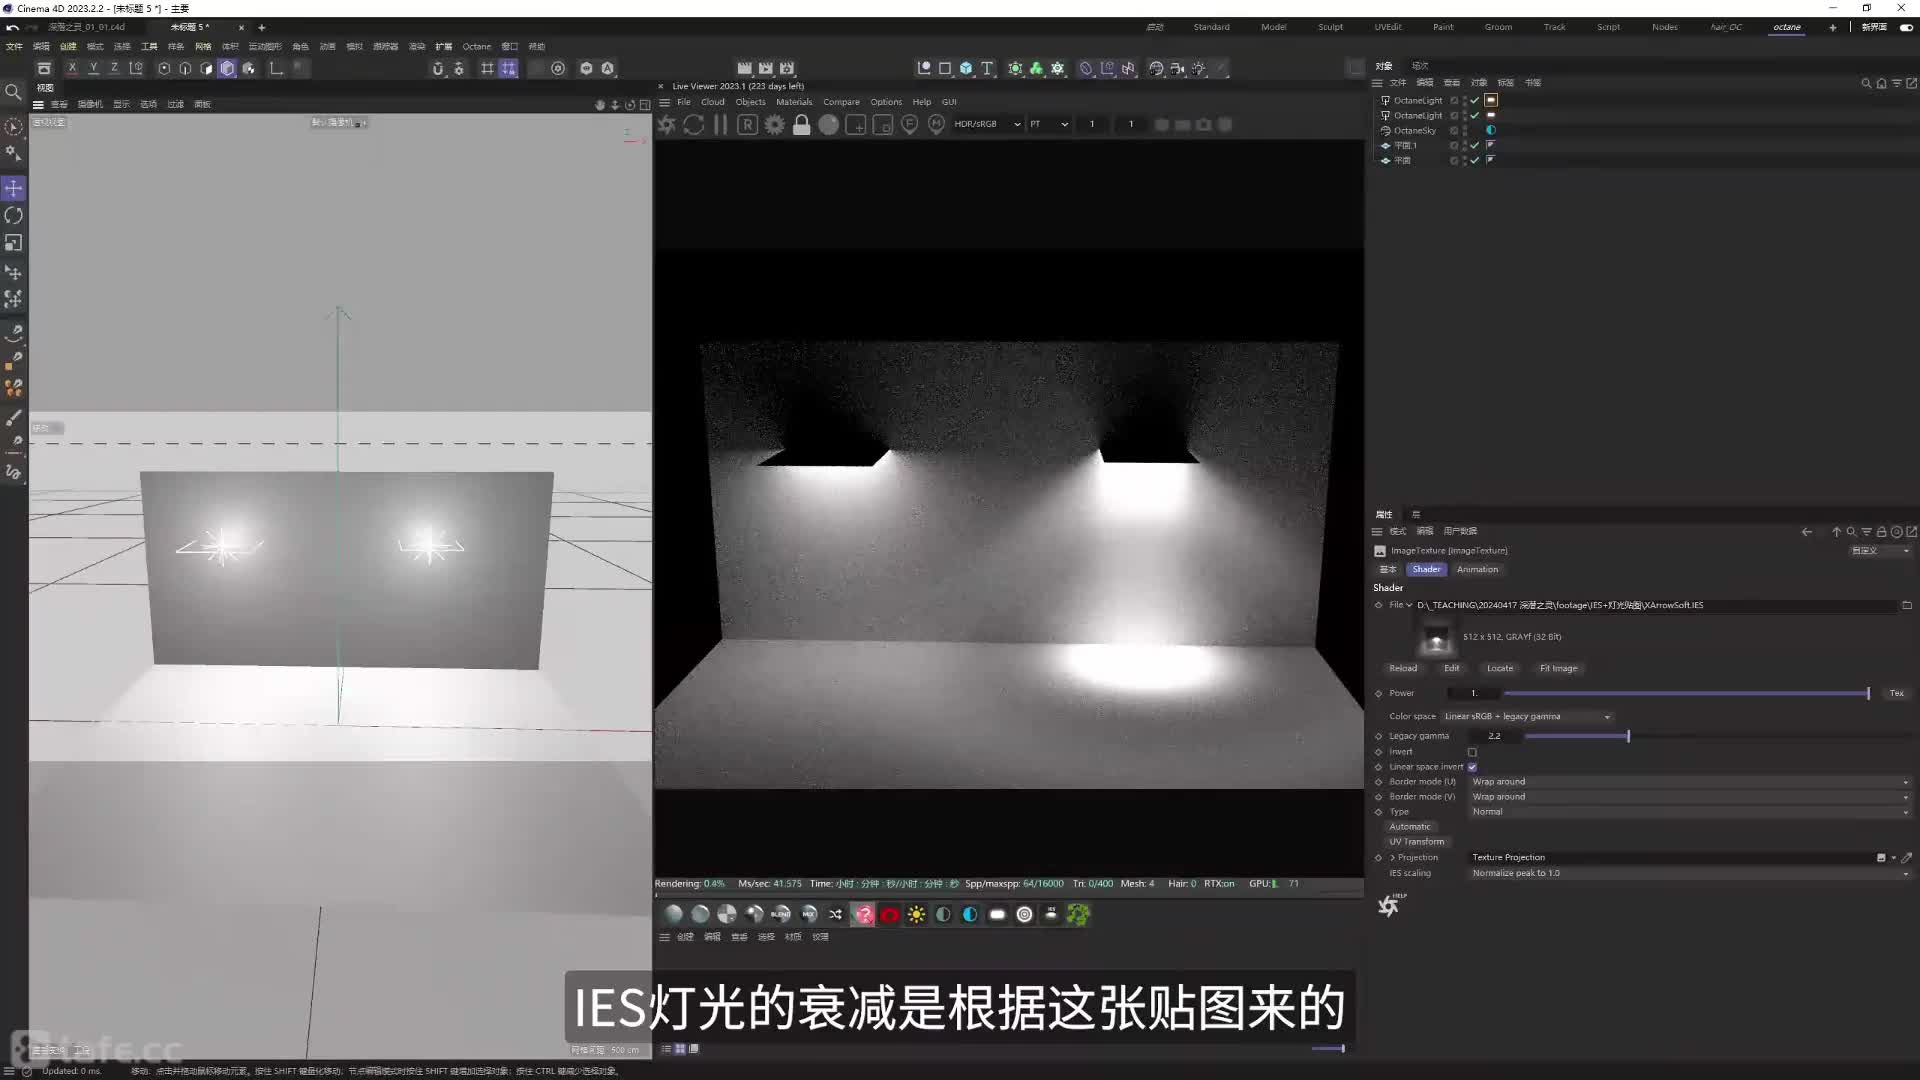This screenshot has height=1080, width=1920.
Task: Click the UV Transform button
Action: pos(1416,842)
